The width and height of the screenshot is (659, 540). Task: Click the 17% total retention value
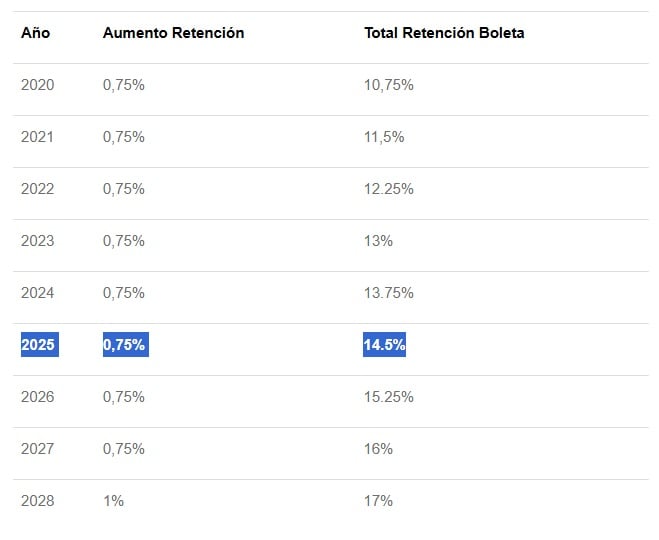click(378, 501)
